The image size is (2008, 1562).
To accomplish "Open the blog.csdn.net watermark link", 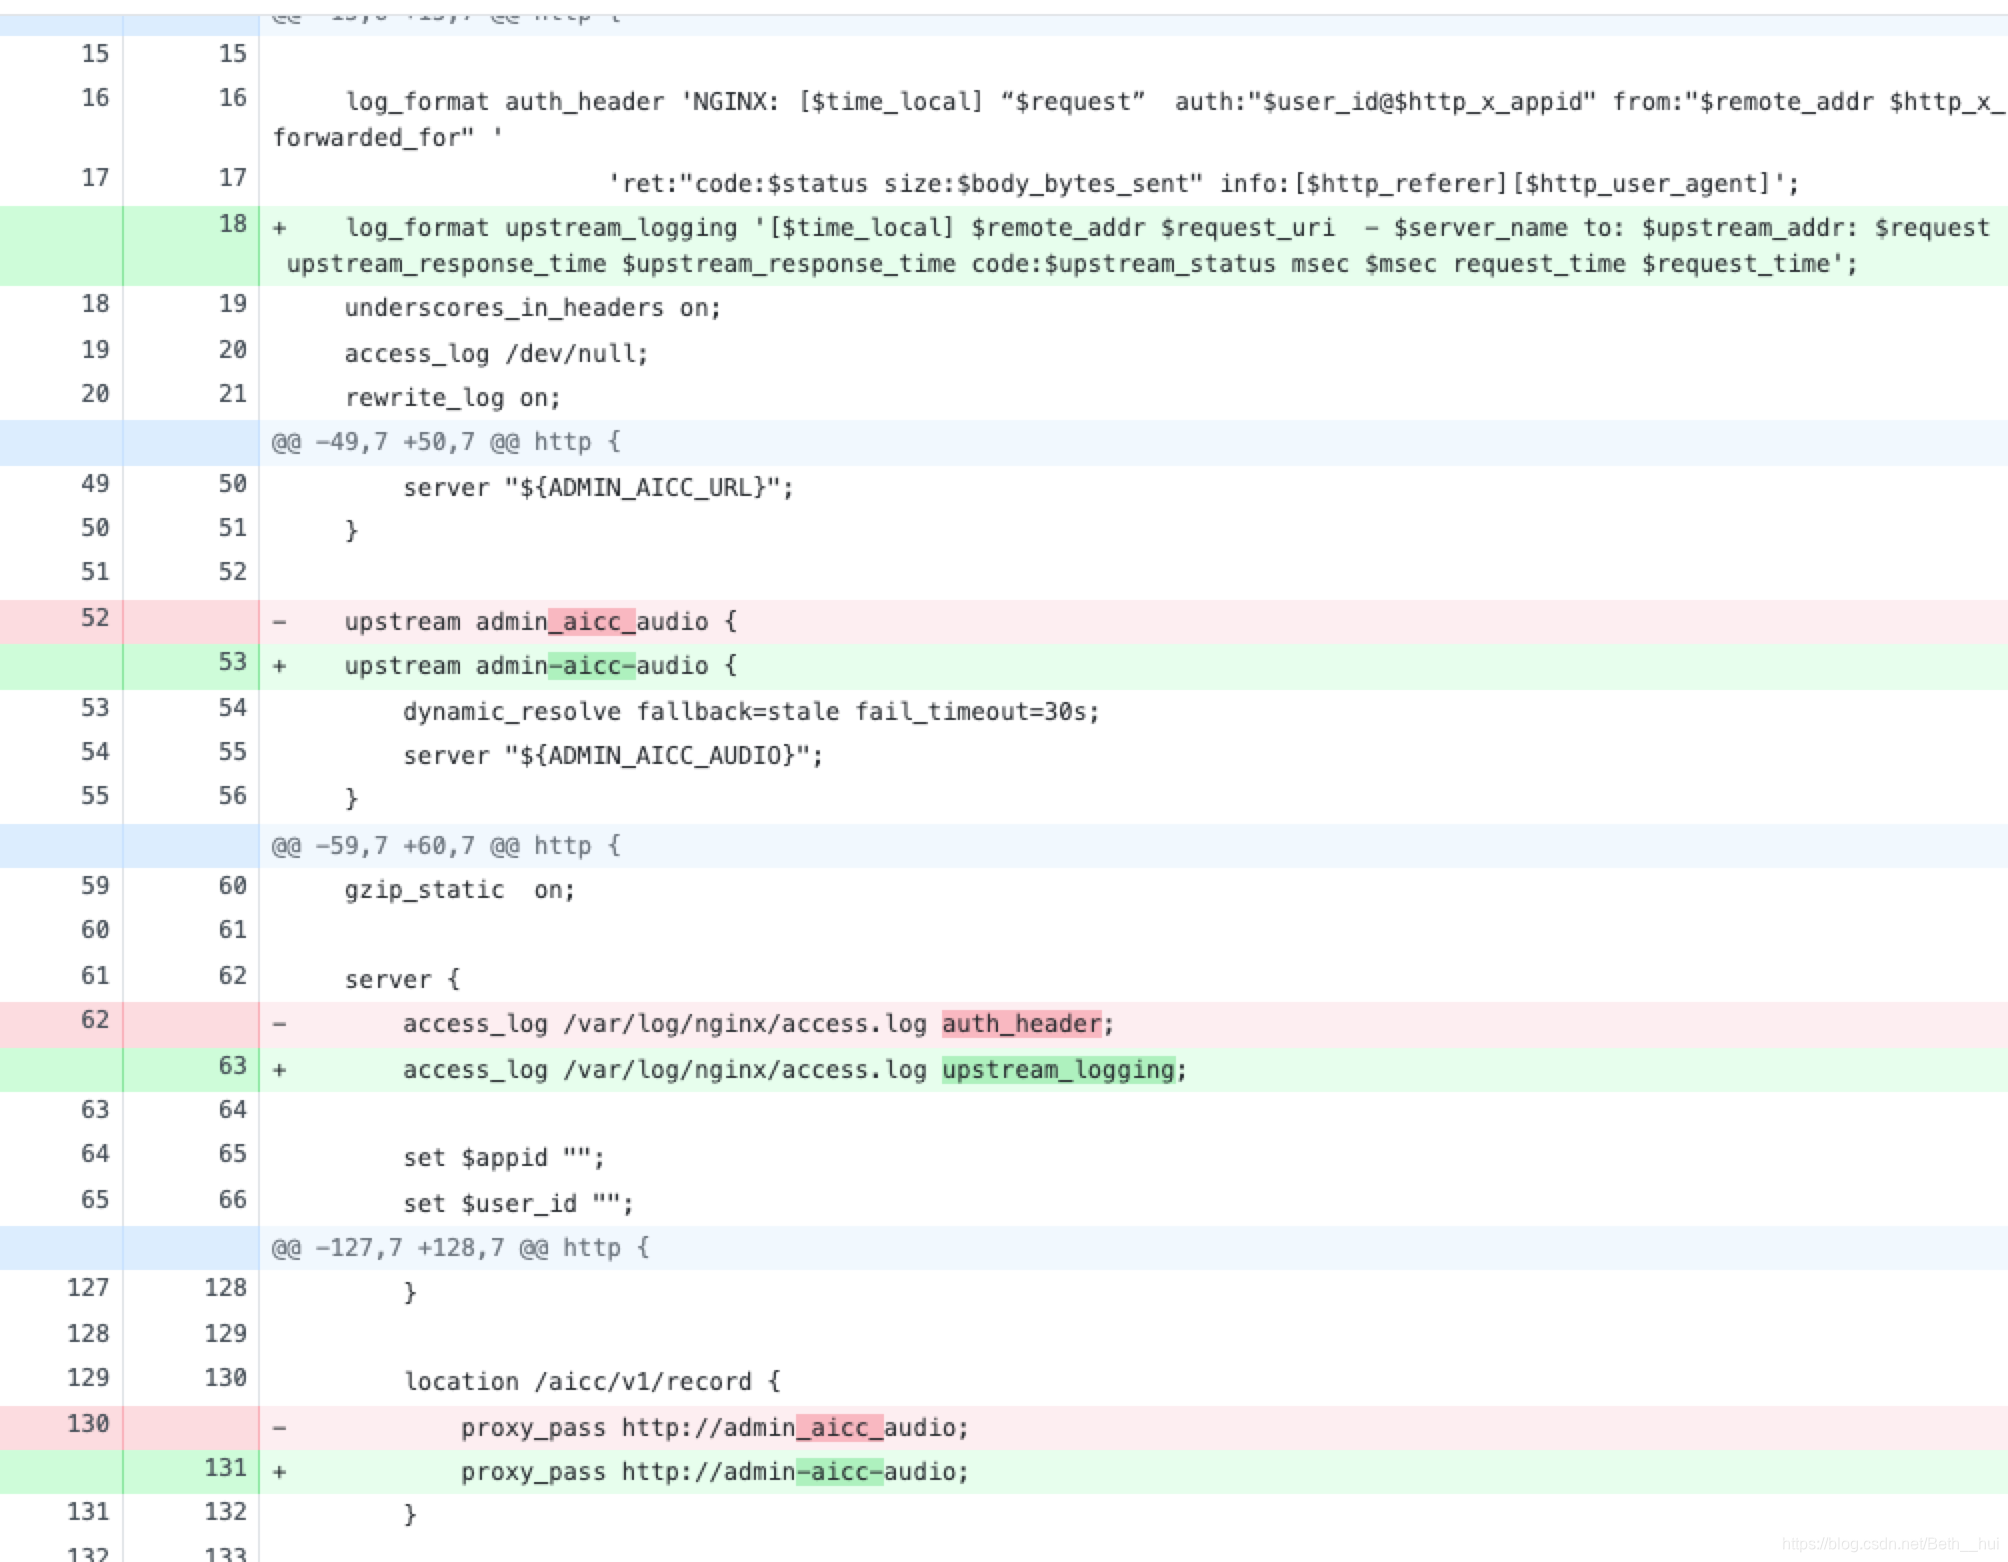I will [x=1889, y=1544].
